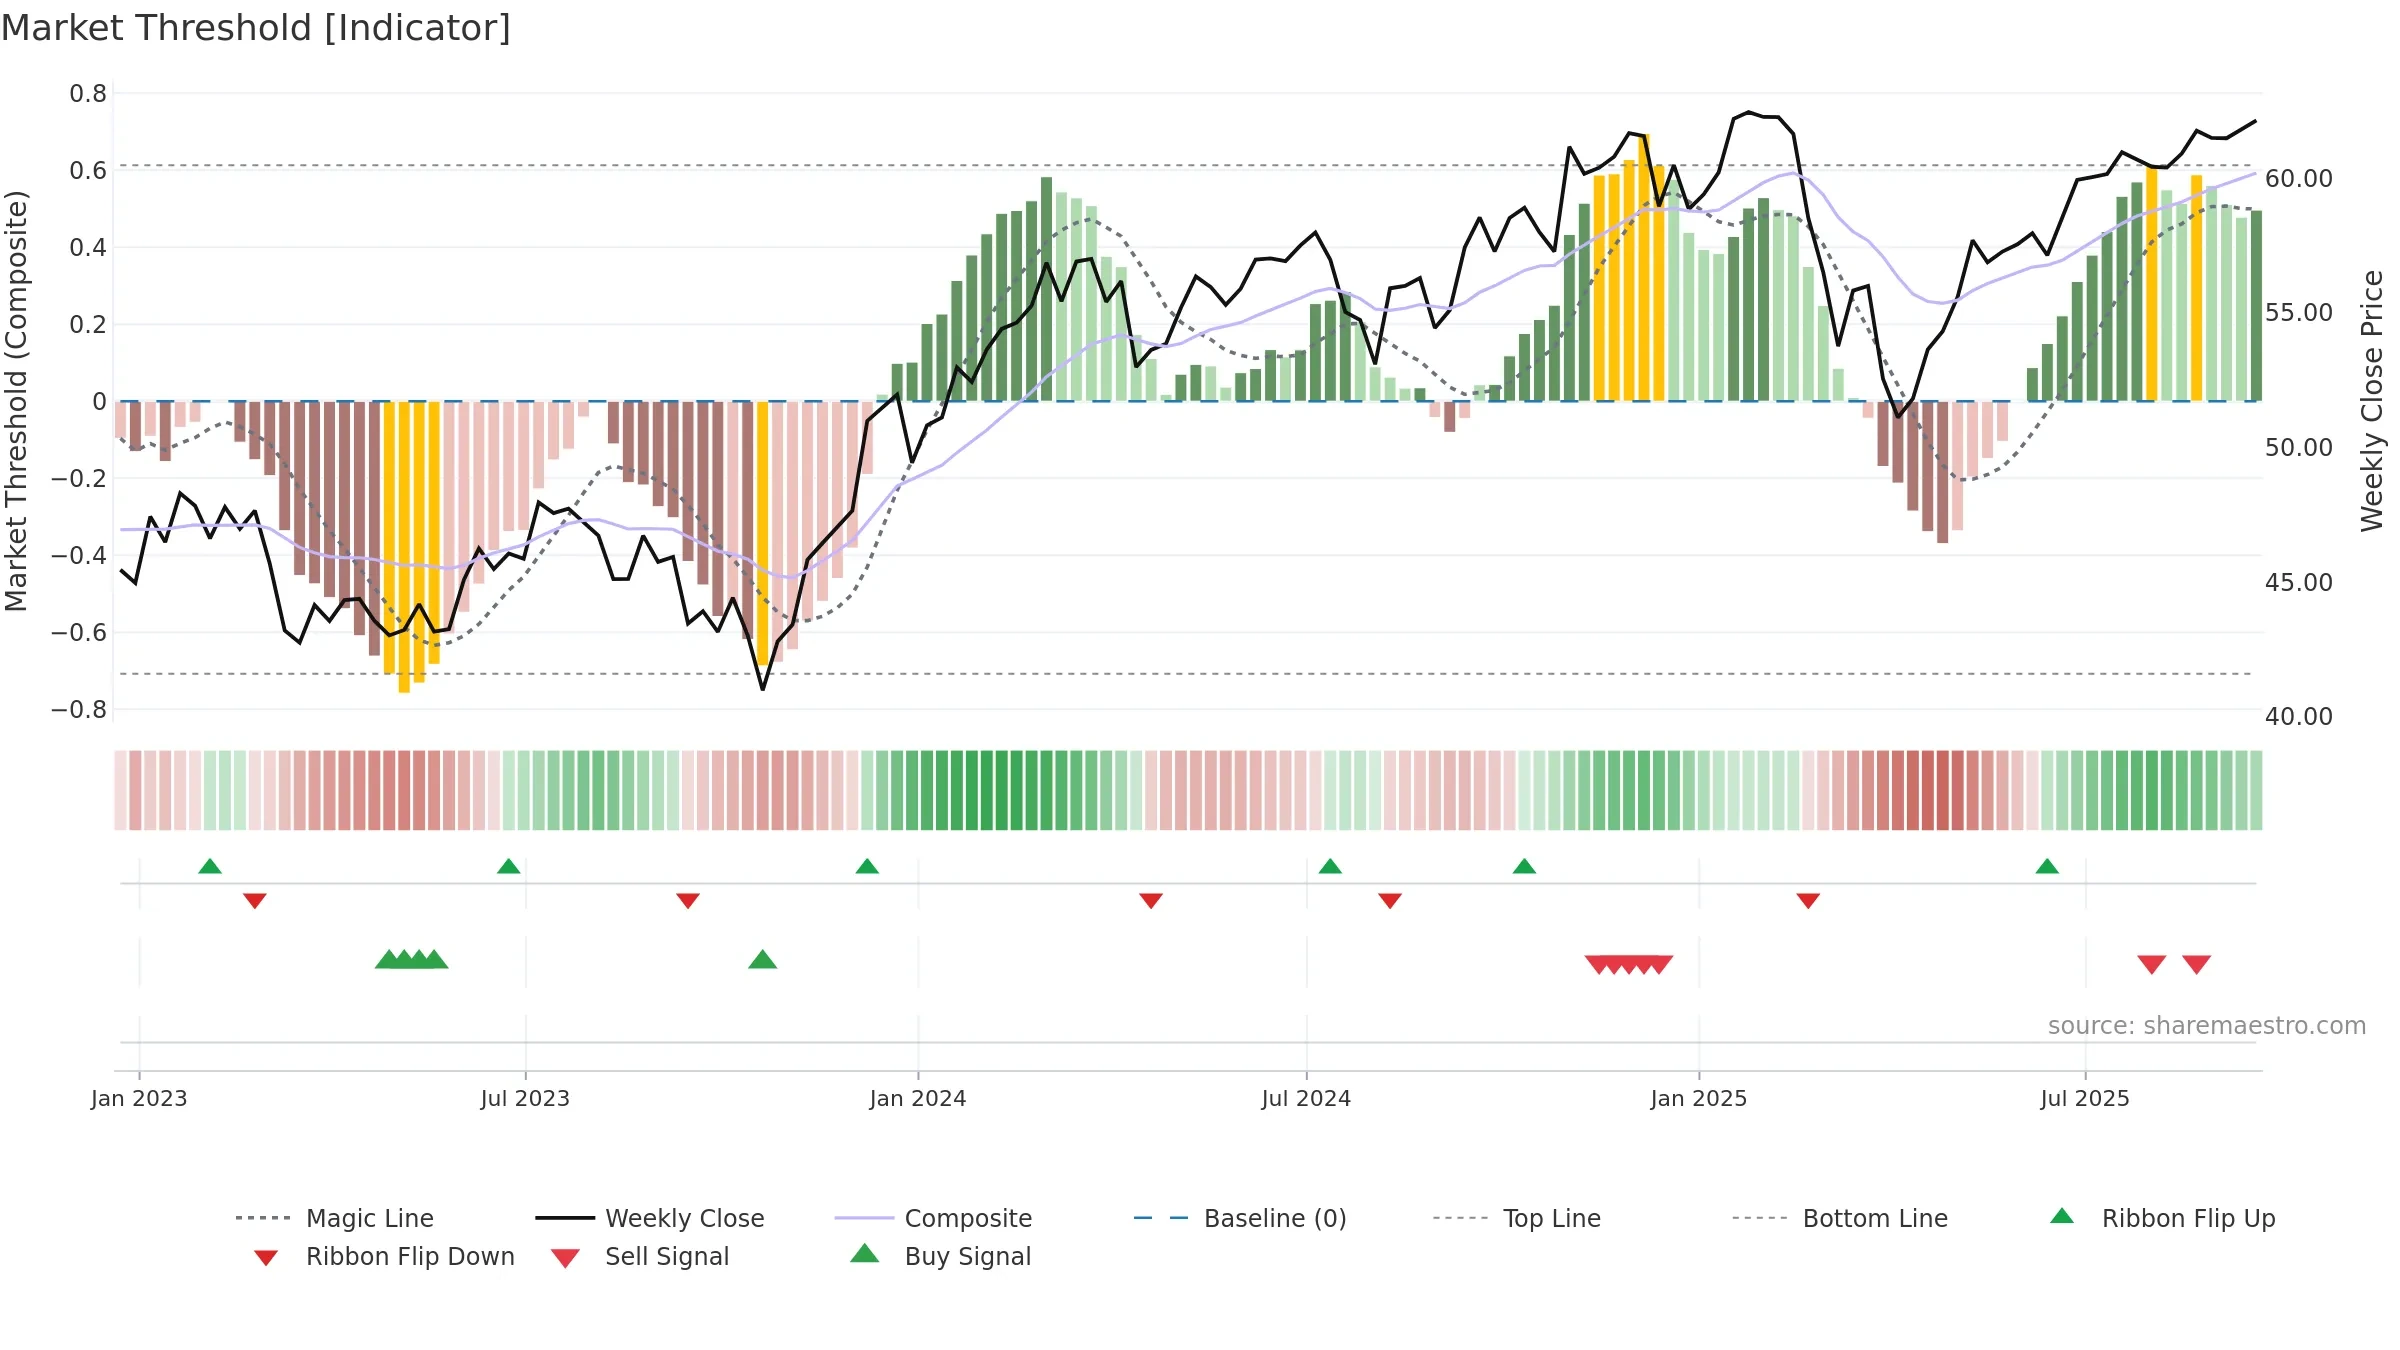This screenshot has width=2400, height=1350.
Task: Click the Jul 2024 x-axis label
Action: tap(1306, 1098)
